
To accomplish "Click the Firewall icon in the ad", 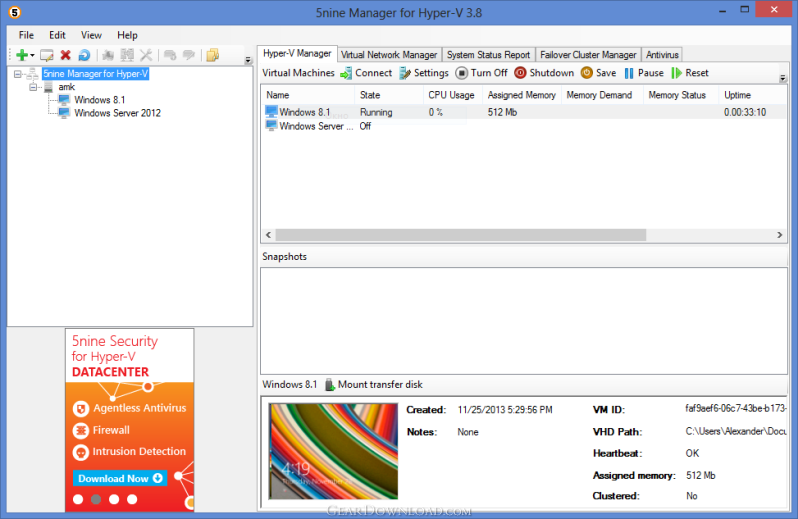I will 80,430.
